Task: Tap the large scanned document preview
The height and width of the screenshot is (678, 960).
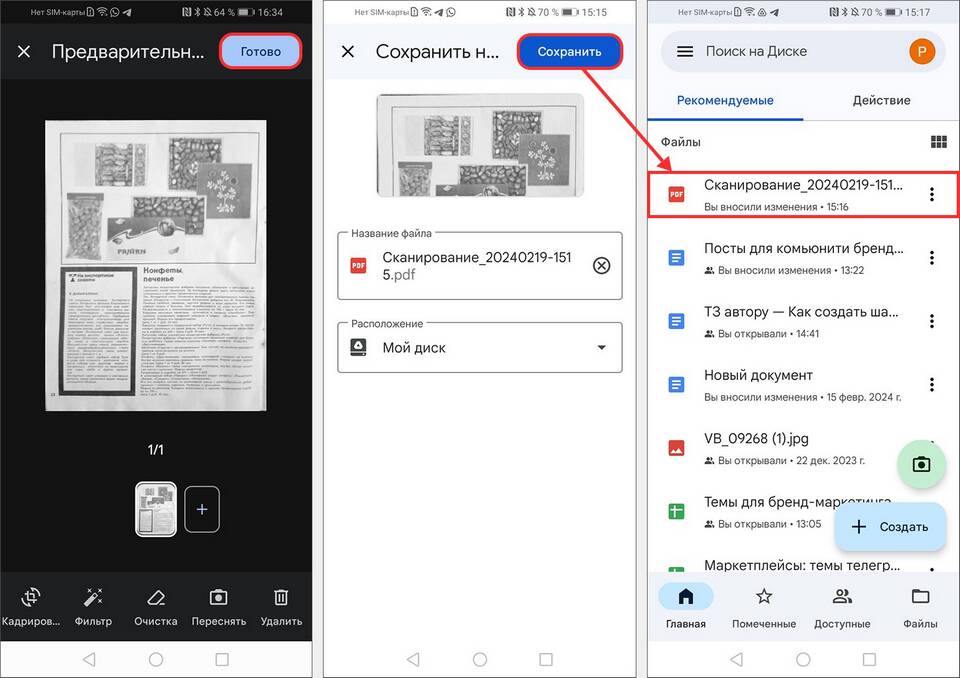Action: click(x=156, y=265)
